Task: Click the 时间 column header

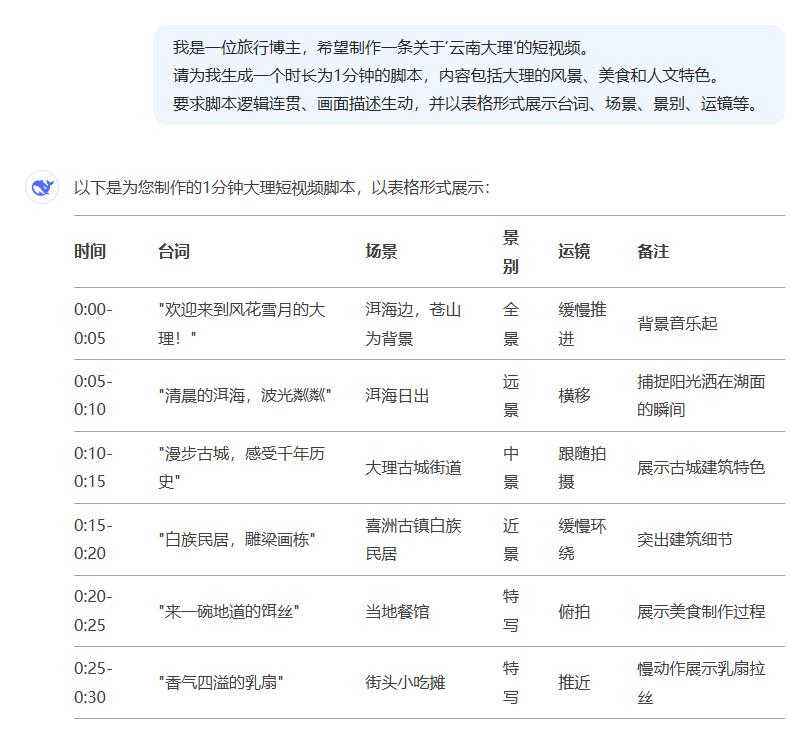Action: point(89,253)
